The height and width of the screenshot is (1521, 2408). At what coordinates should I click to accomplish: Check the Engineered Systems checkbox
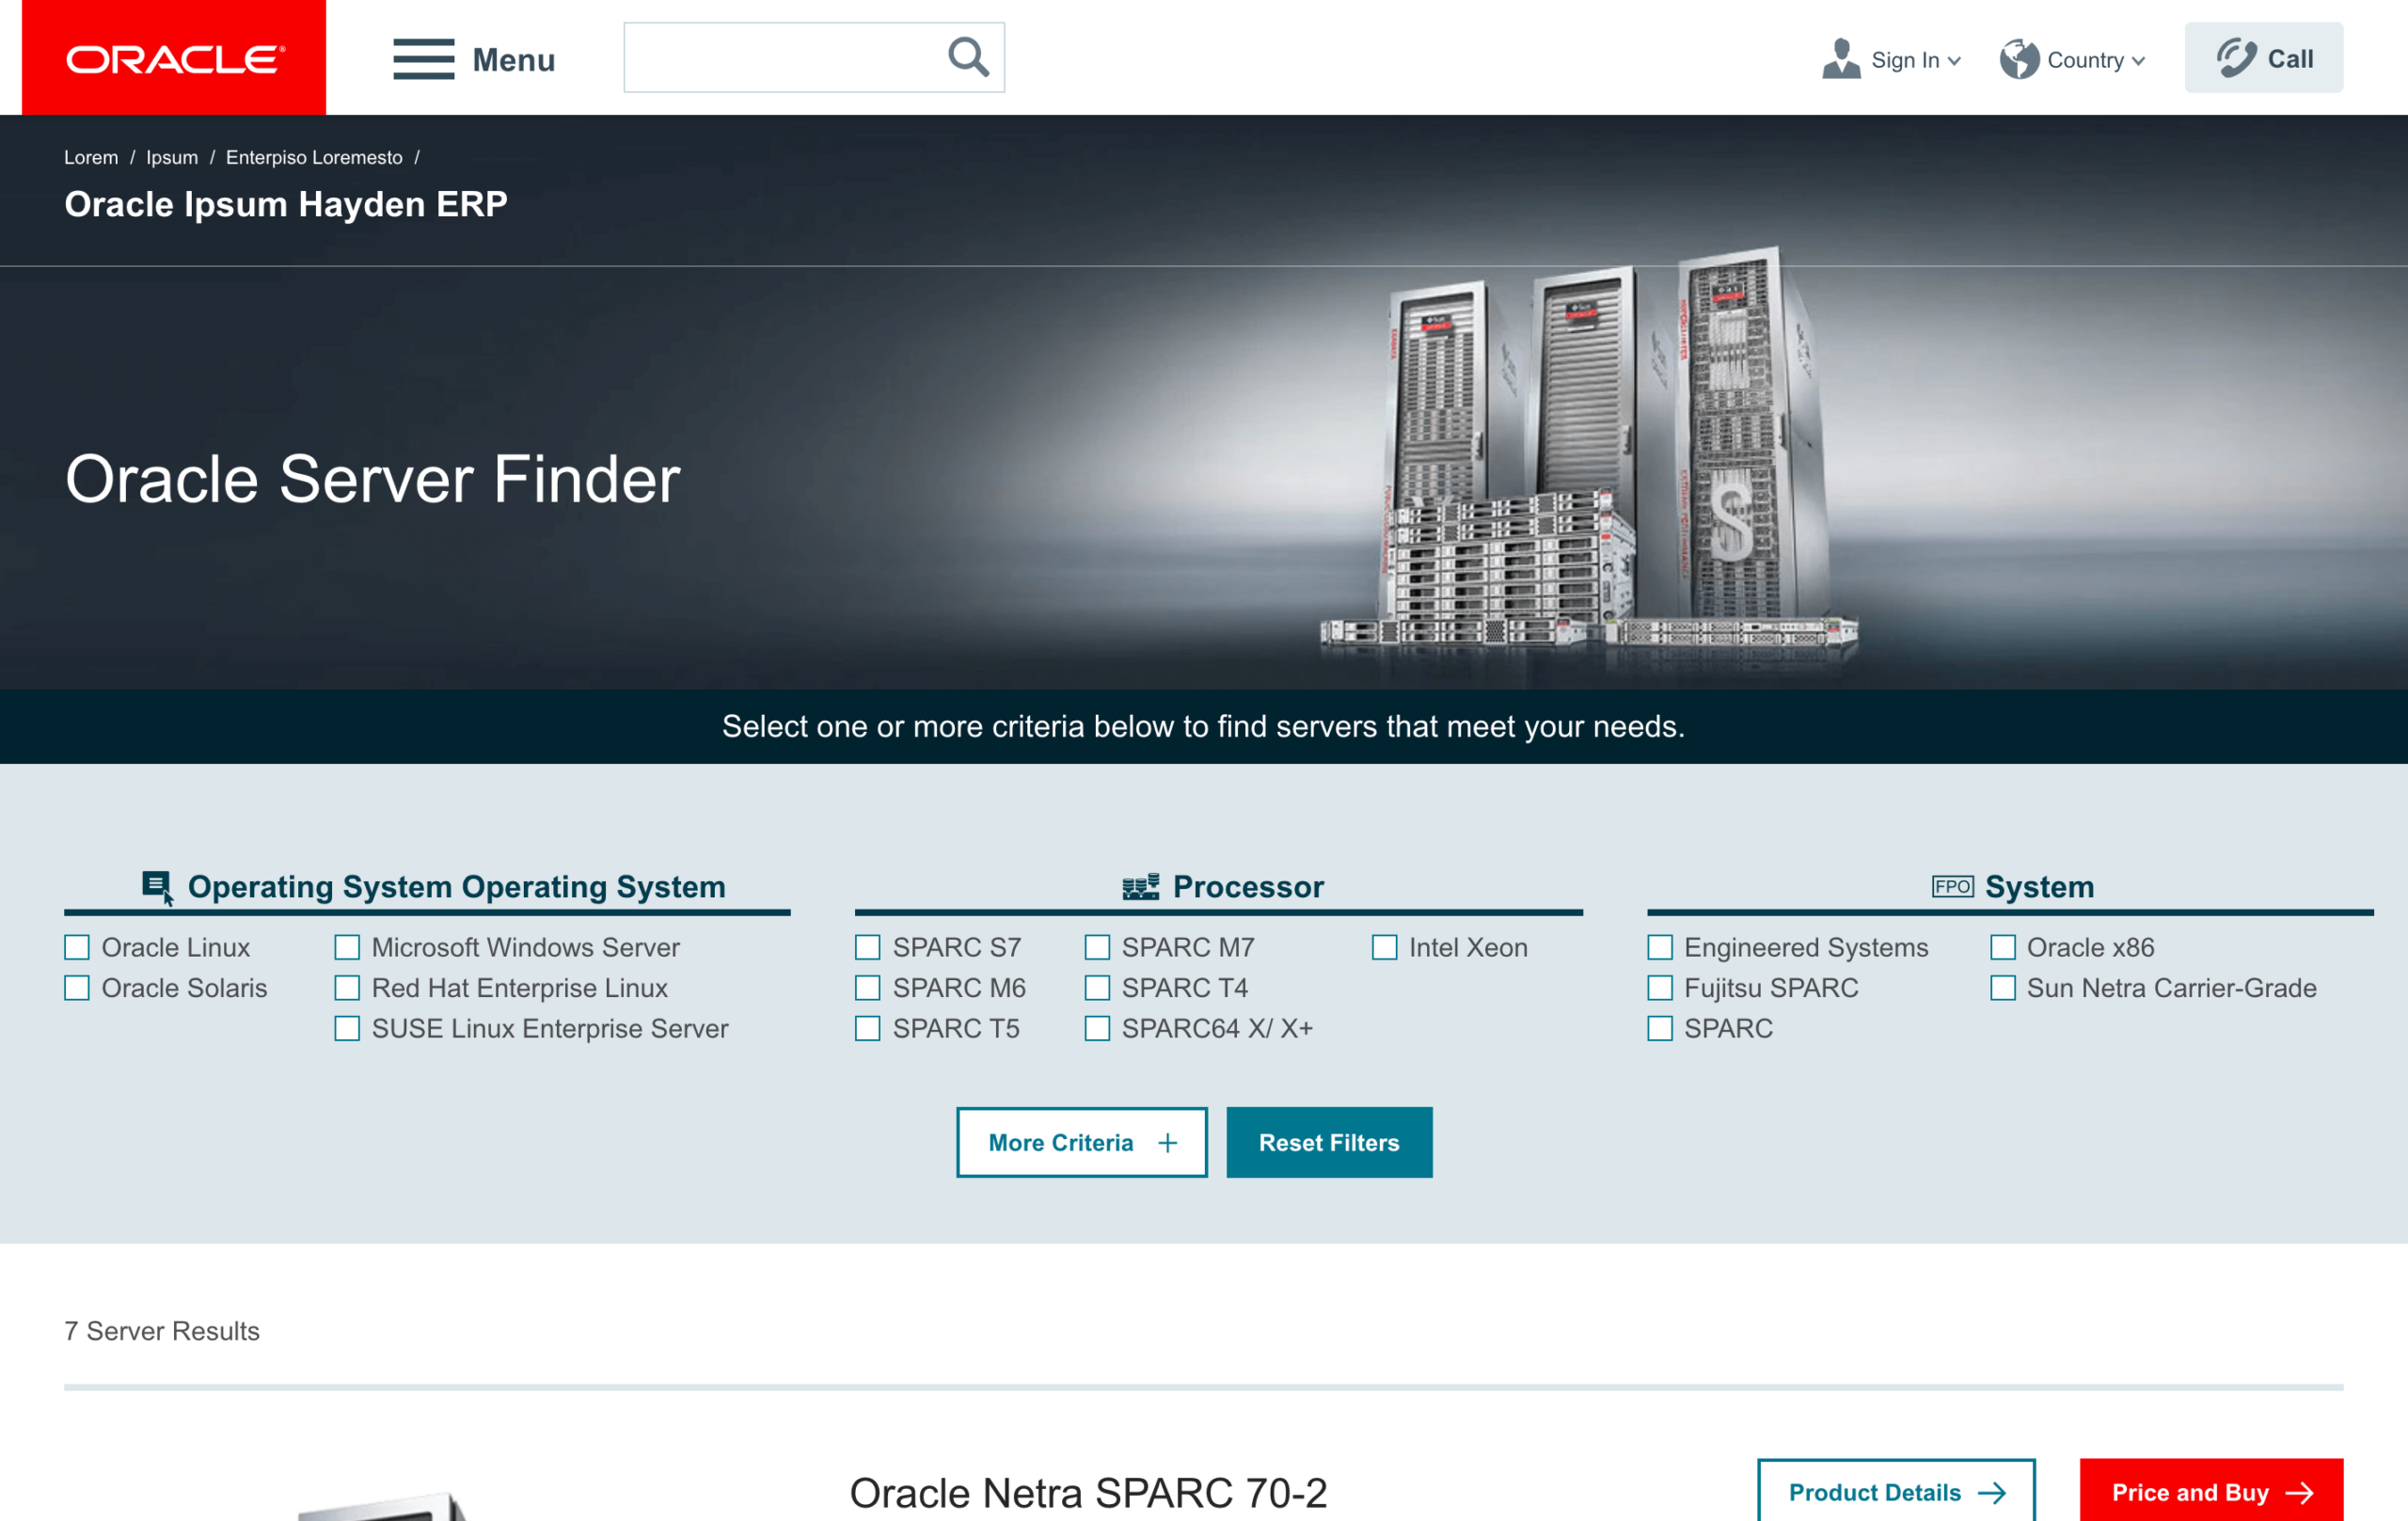click(x=1660, y=947)
